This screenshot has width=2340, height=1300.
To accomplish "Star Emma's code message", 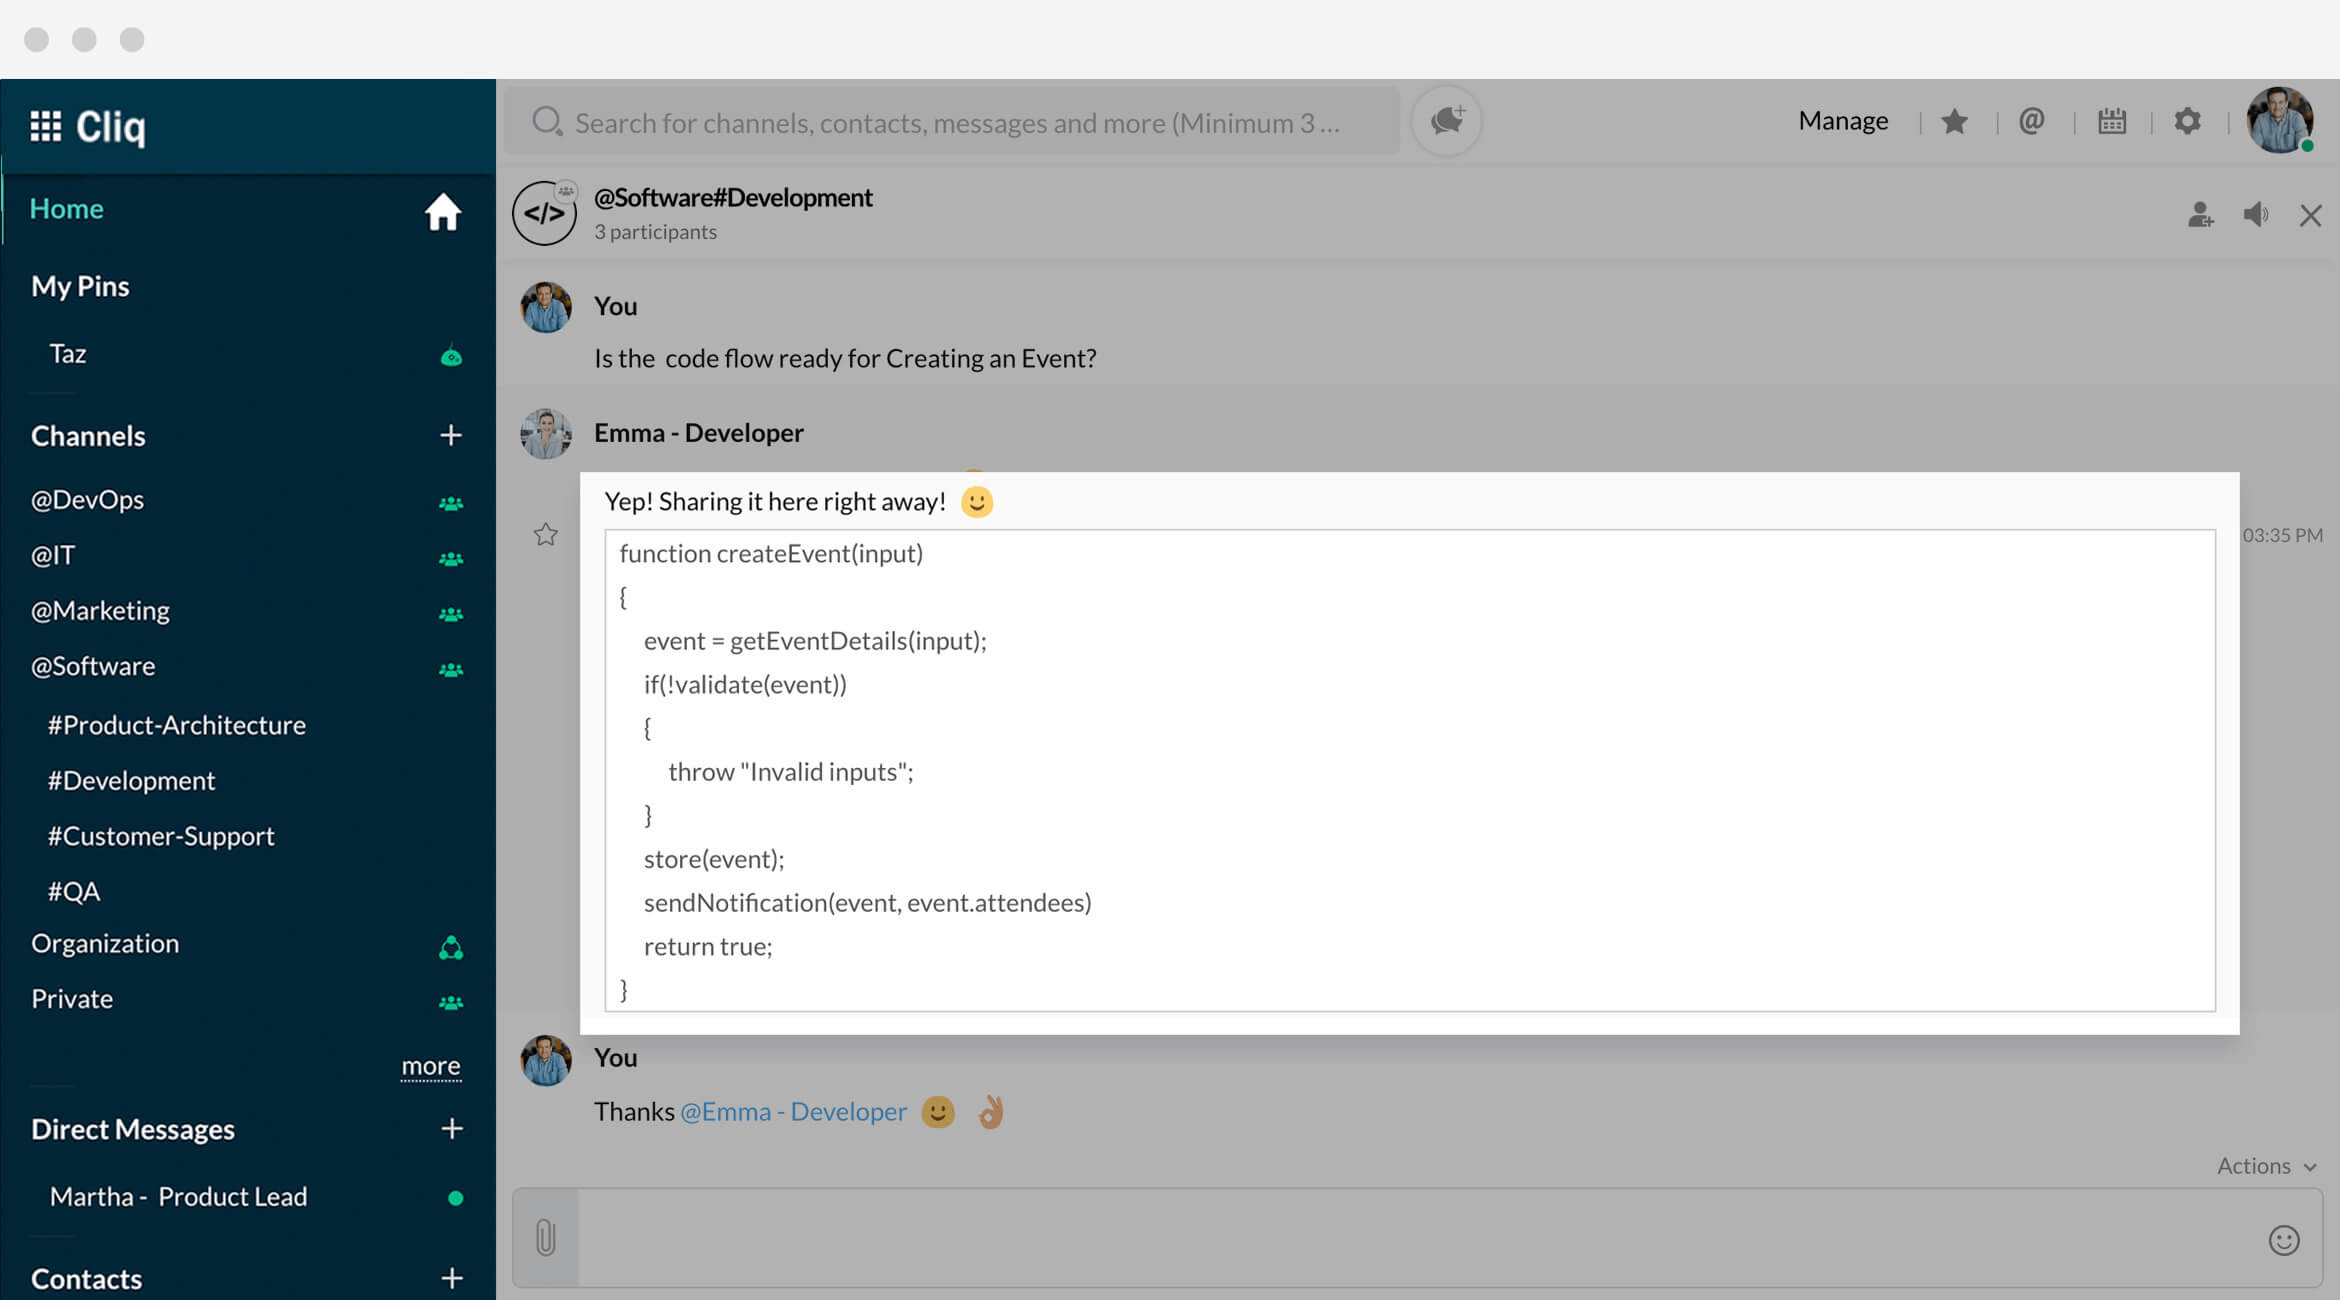I will tap(545, 535).
